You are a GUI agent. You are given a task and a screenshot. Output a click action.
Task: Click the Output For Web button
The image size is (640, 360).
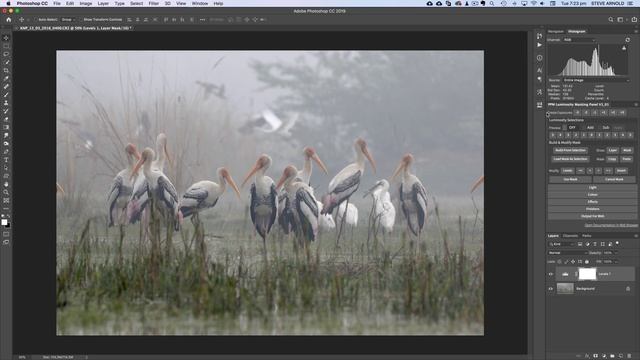[x=592, y=216]
